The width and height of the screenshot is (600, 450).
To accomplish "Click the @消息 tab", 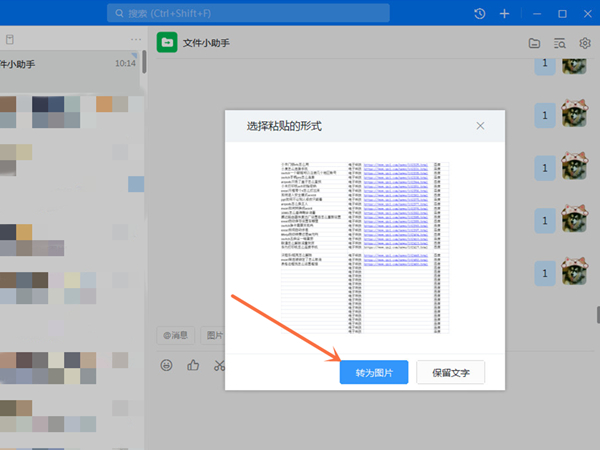I will click(x=175, y=335).
